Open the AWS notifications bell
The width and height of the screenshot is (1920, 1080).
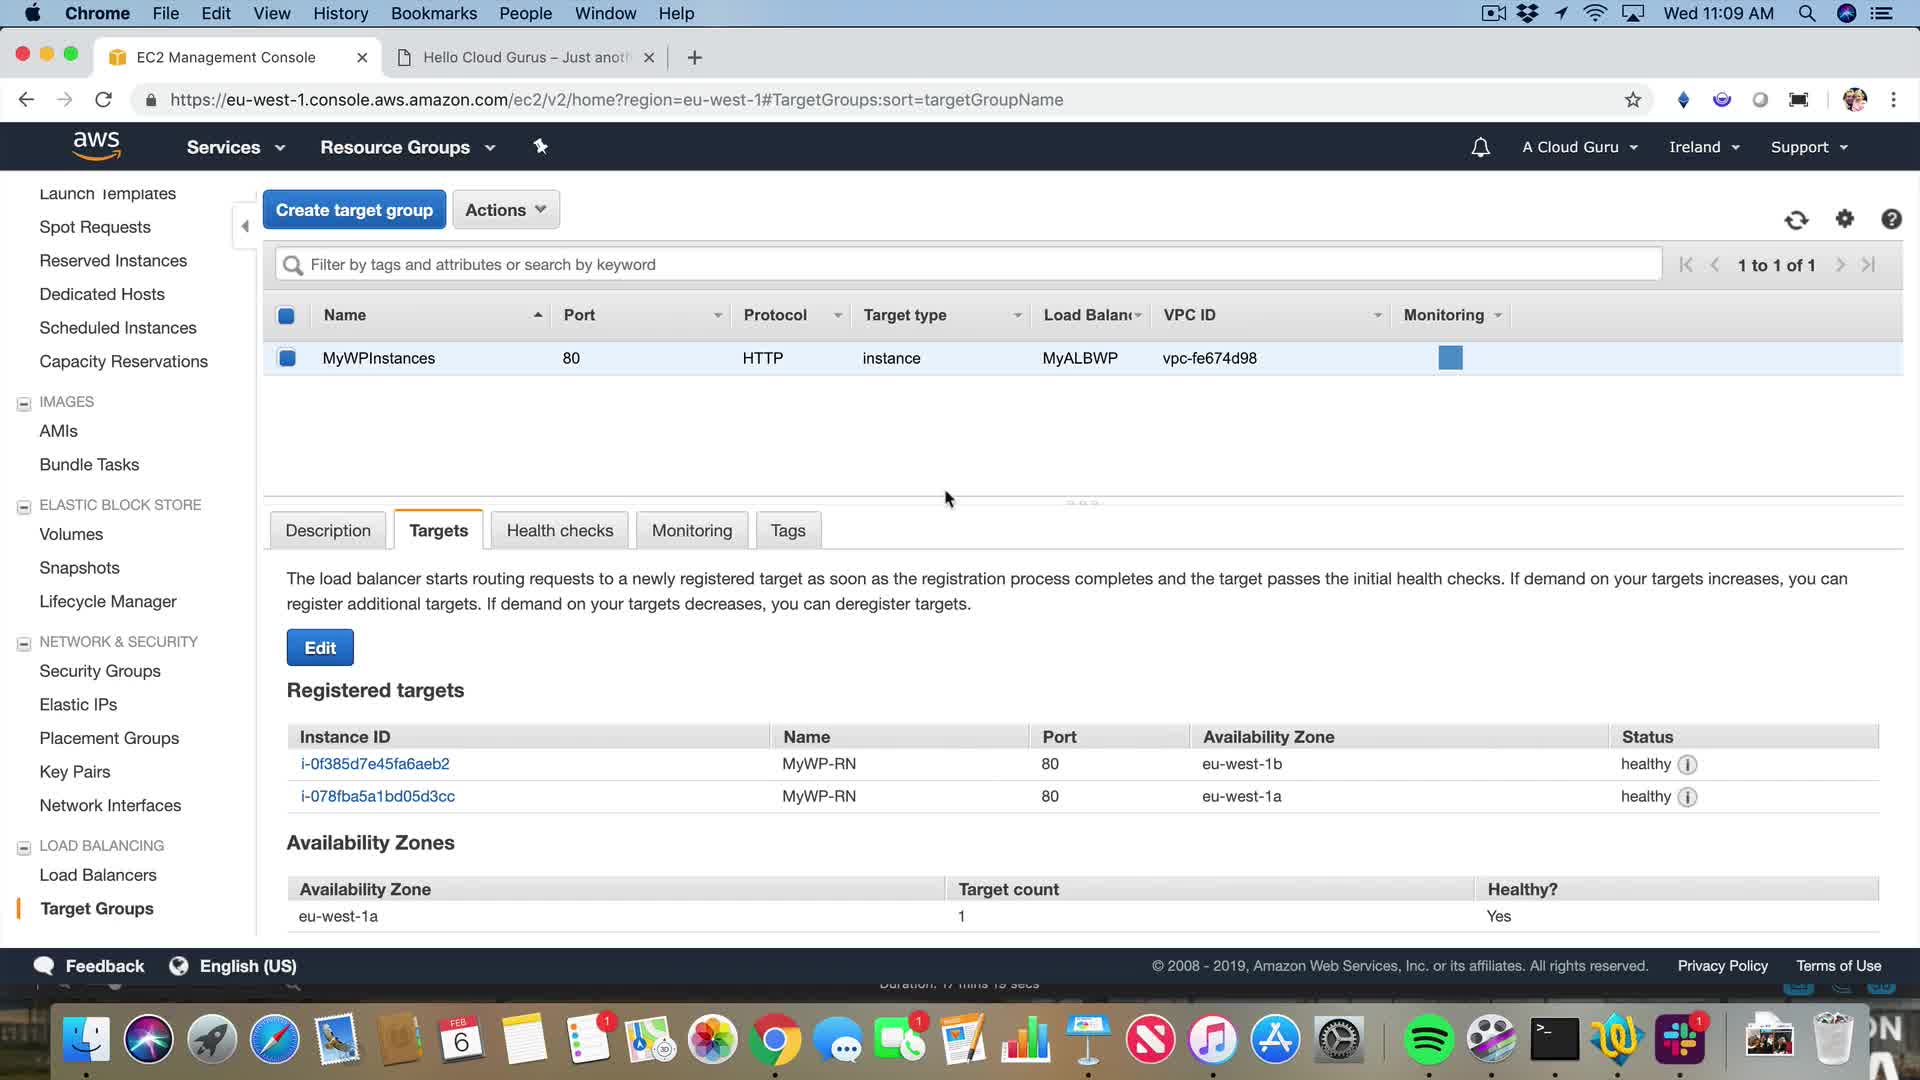pyautogui.click(x=1480, y=147)
